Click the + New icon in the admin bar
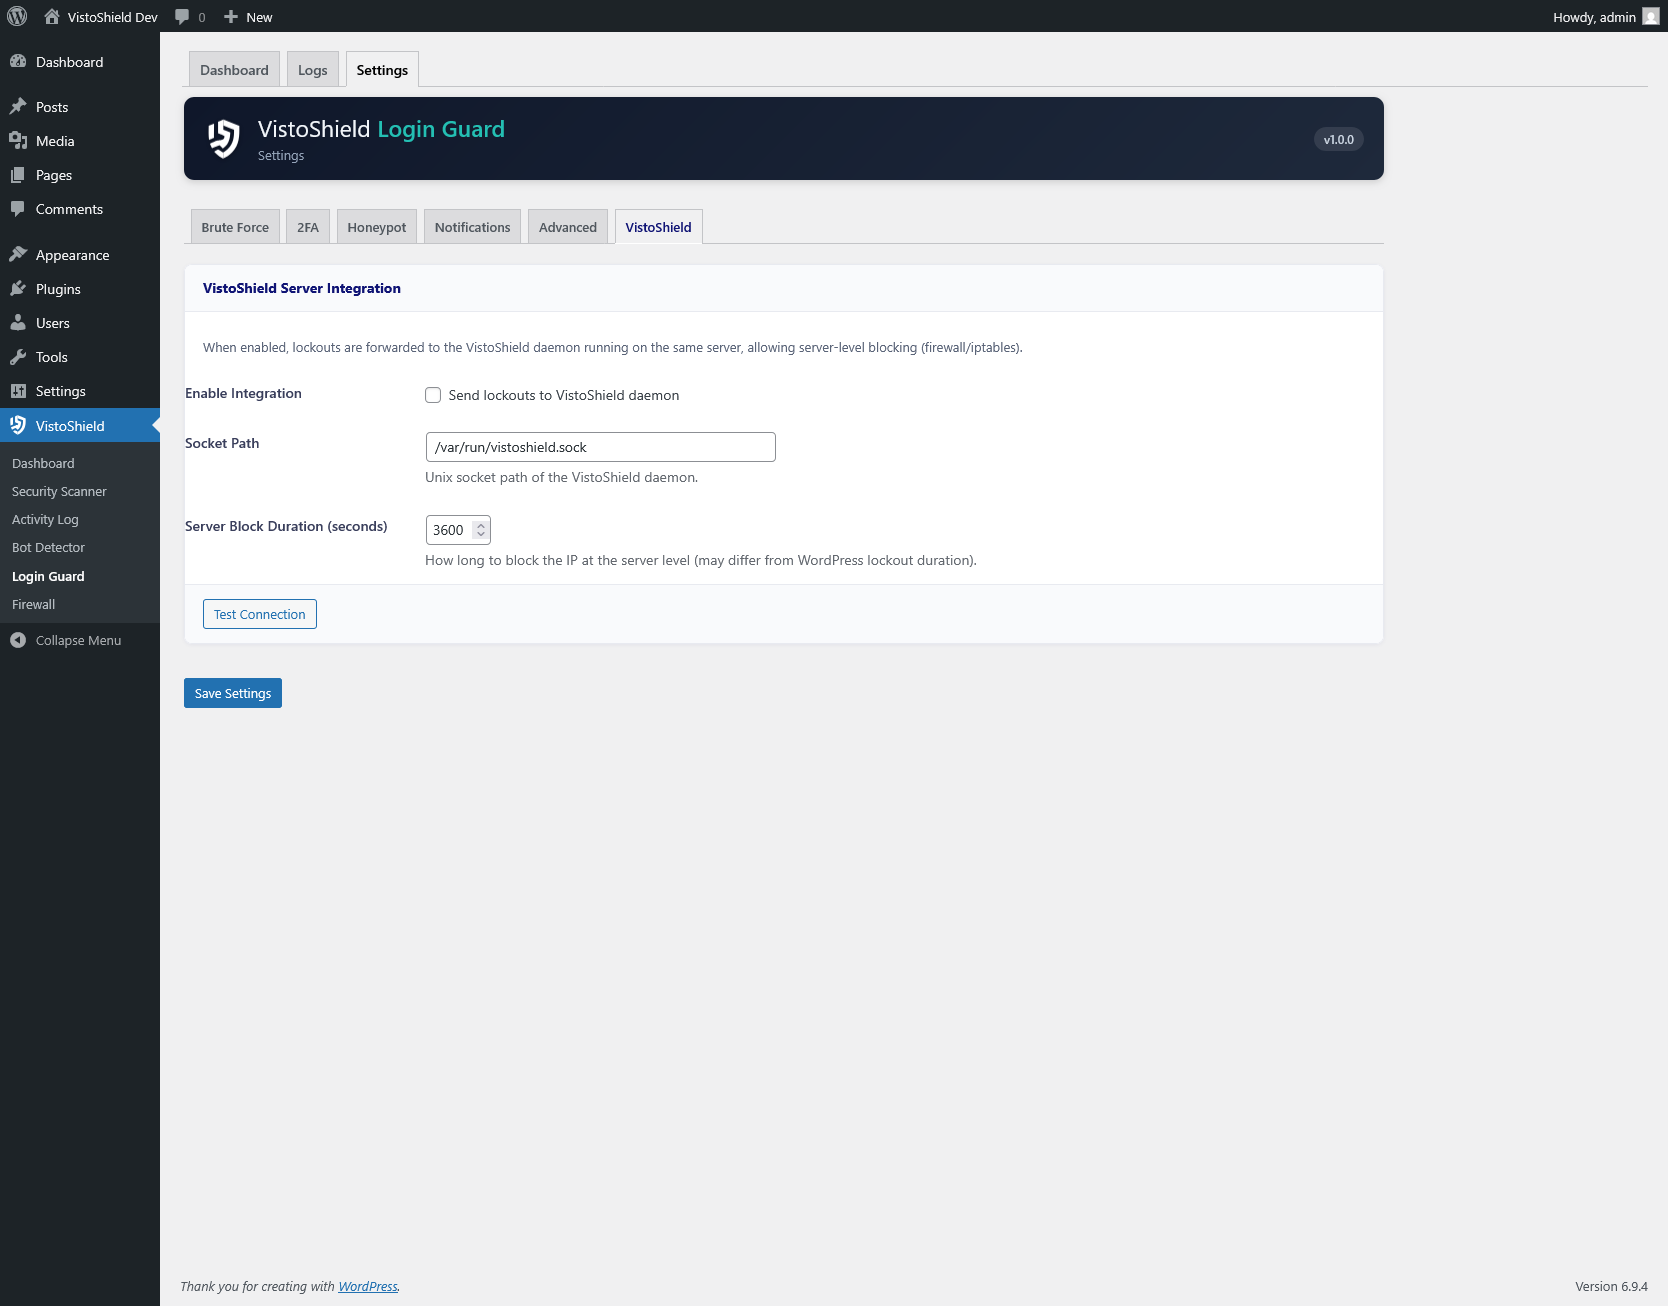This screenshot has height=1306, width=1668. tap(229, 16)
